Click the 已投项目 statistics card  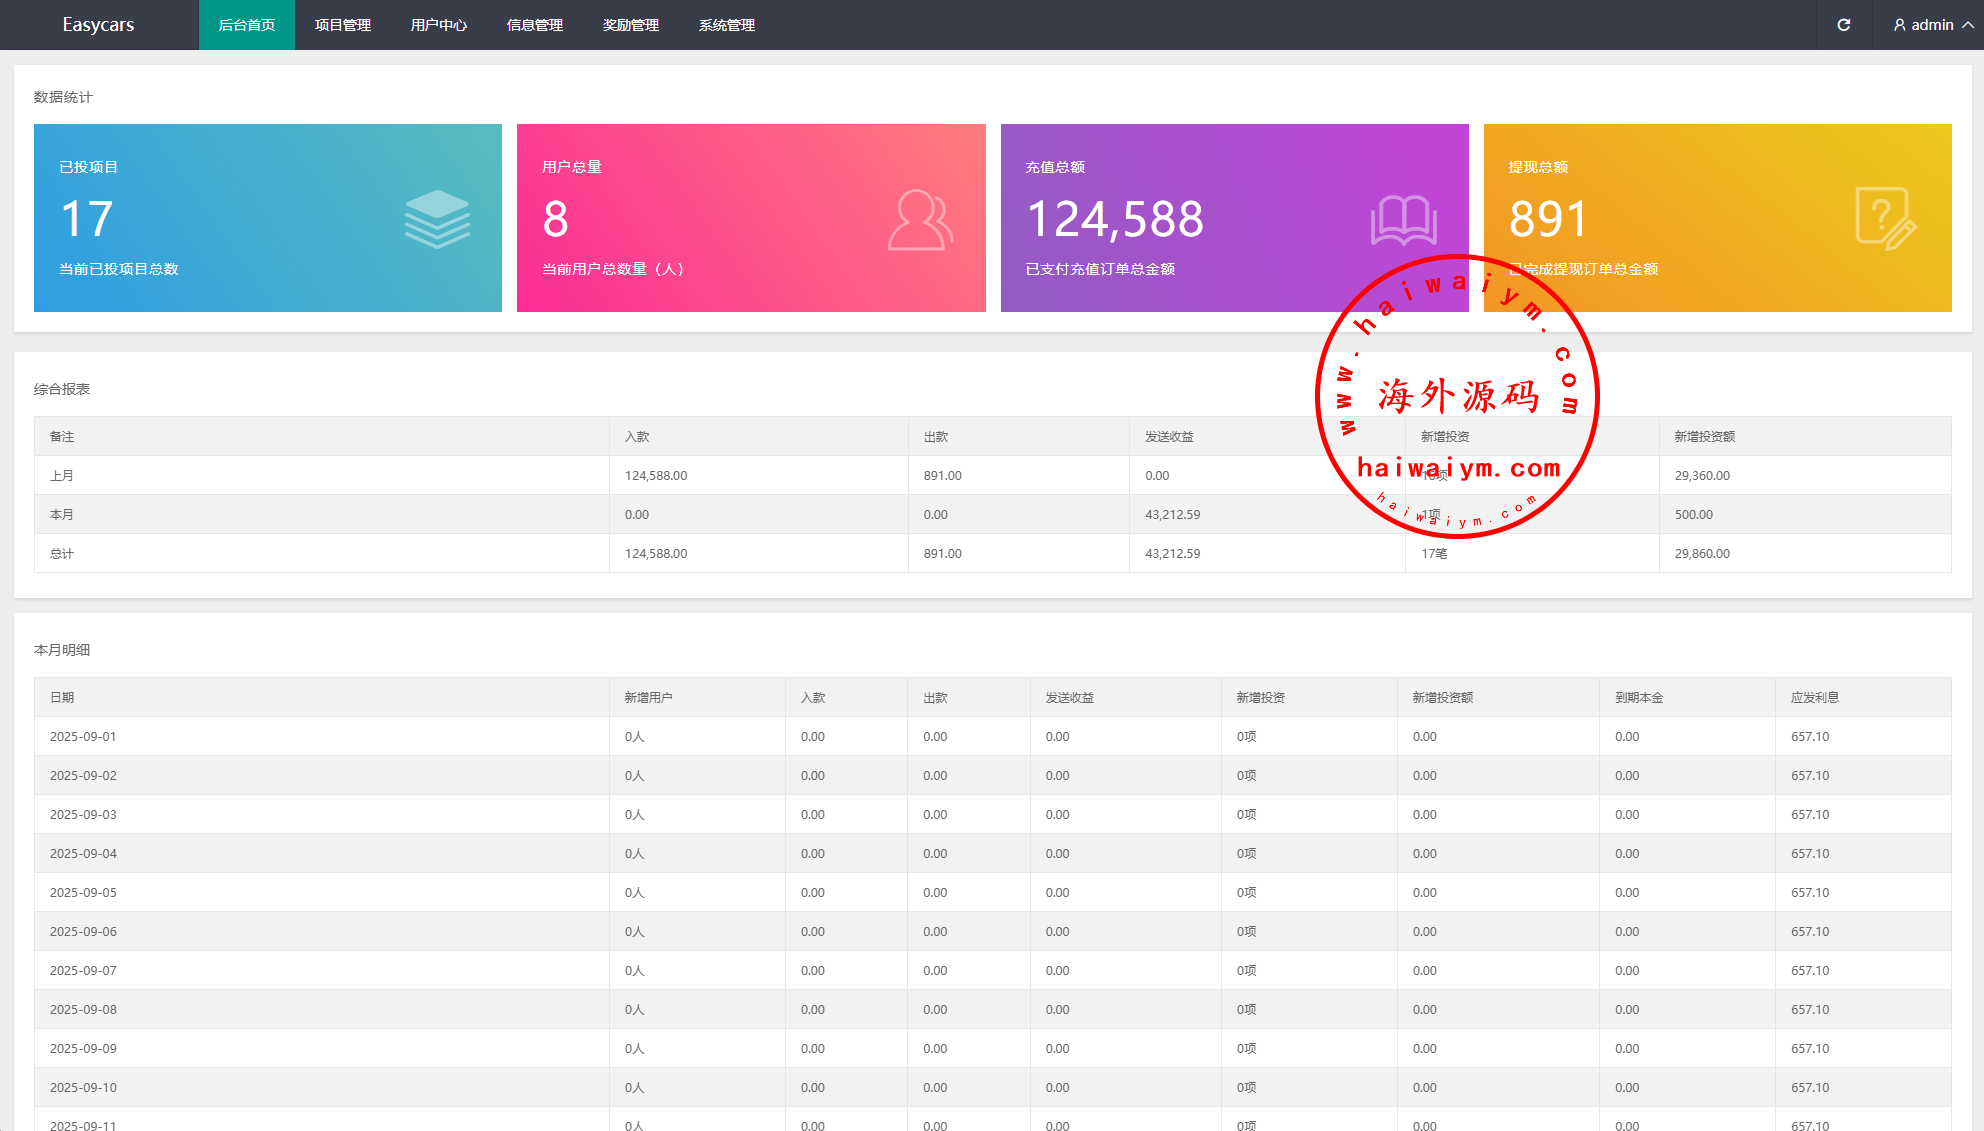click(268, 218)
